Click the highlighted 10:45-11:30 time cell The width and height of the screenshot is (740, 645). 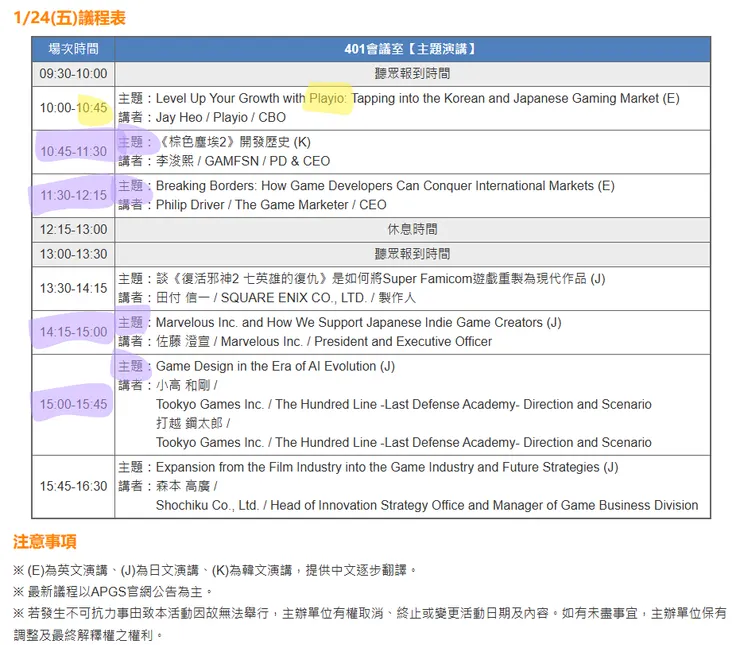73,151
